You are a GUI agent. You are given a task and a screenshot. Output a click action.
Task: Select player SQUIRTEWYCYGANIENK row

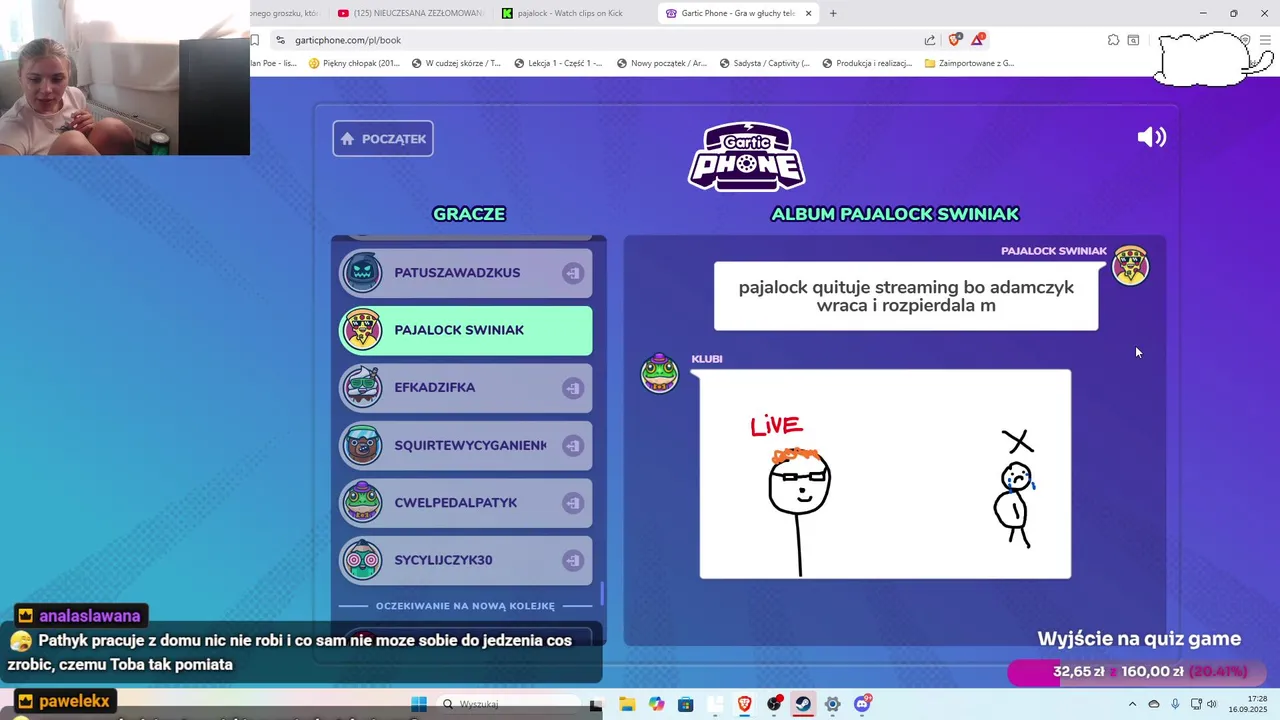click(x=466, y=445)
